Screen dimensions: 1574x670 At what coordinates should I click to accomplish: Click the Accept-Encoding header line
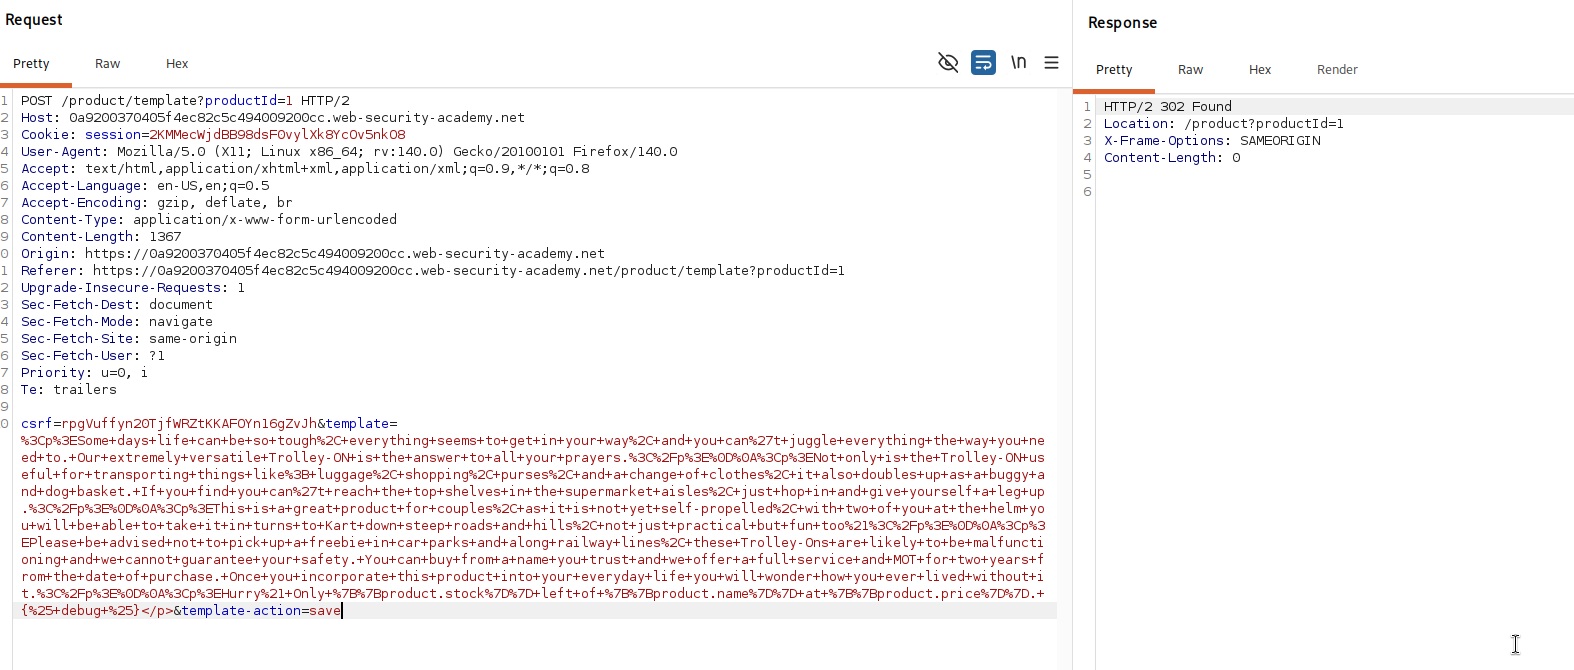click(x=157, y=203)
